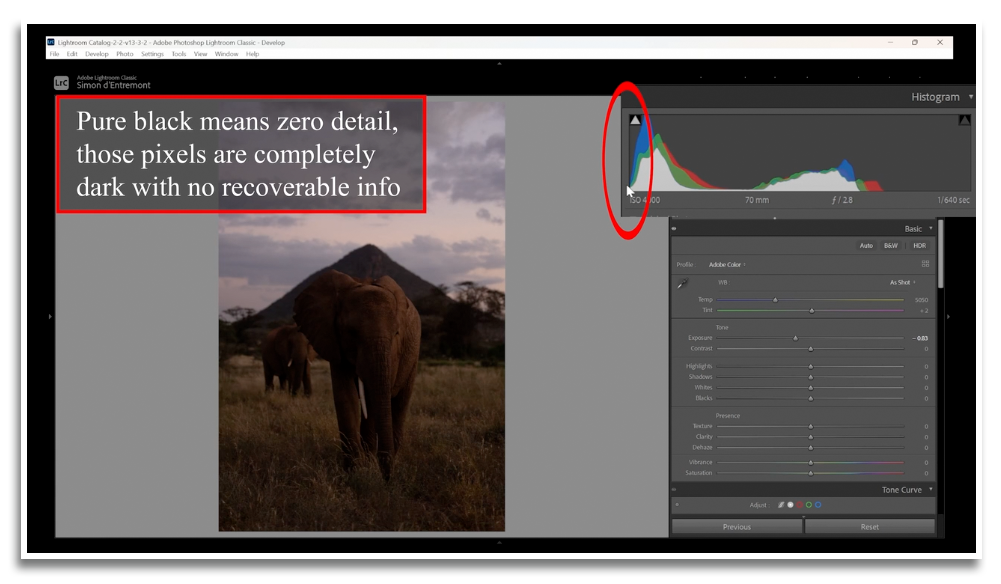
Task: Show the filmstrip via bottom arrow
Action: [499, 543]
